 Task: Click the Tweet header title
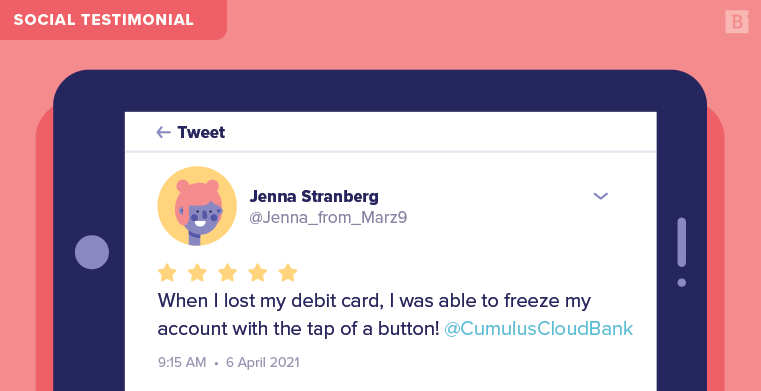201,132
